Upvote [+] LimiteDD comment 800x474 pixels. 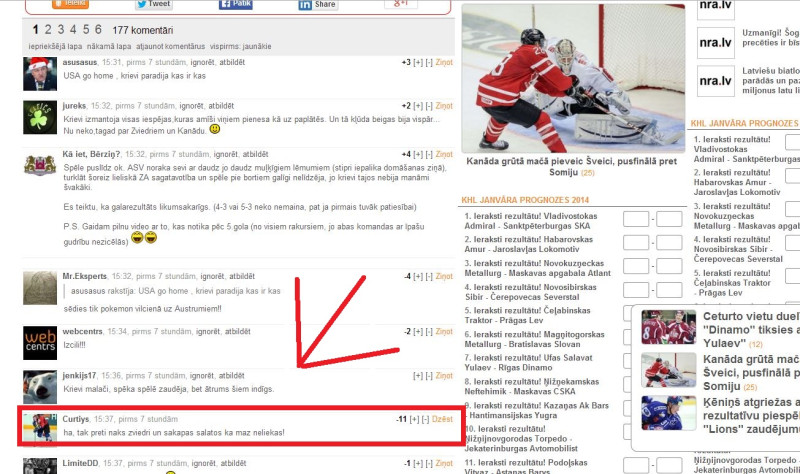click(418, 463)
